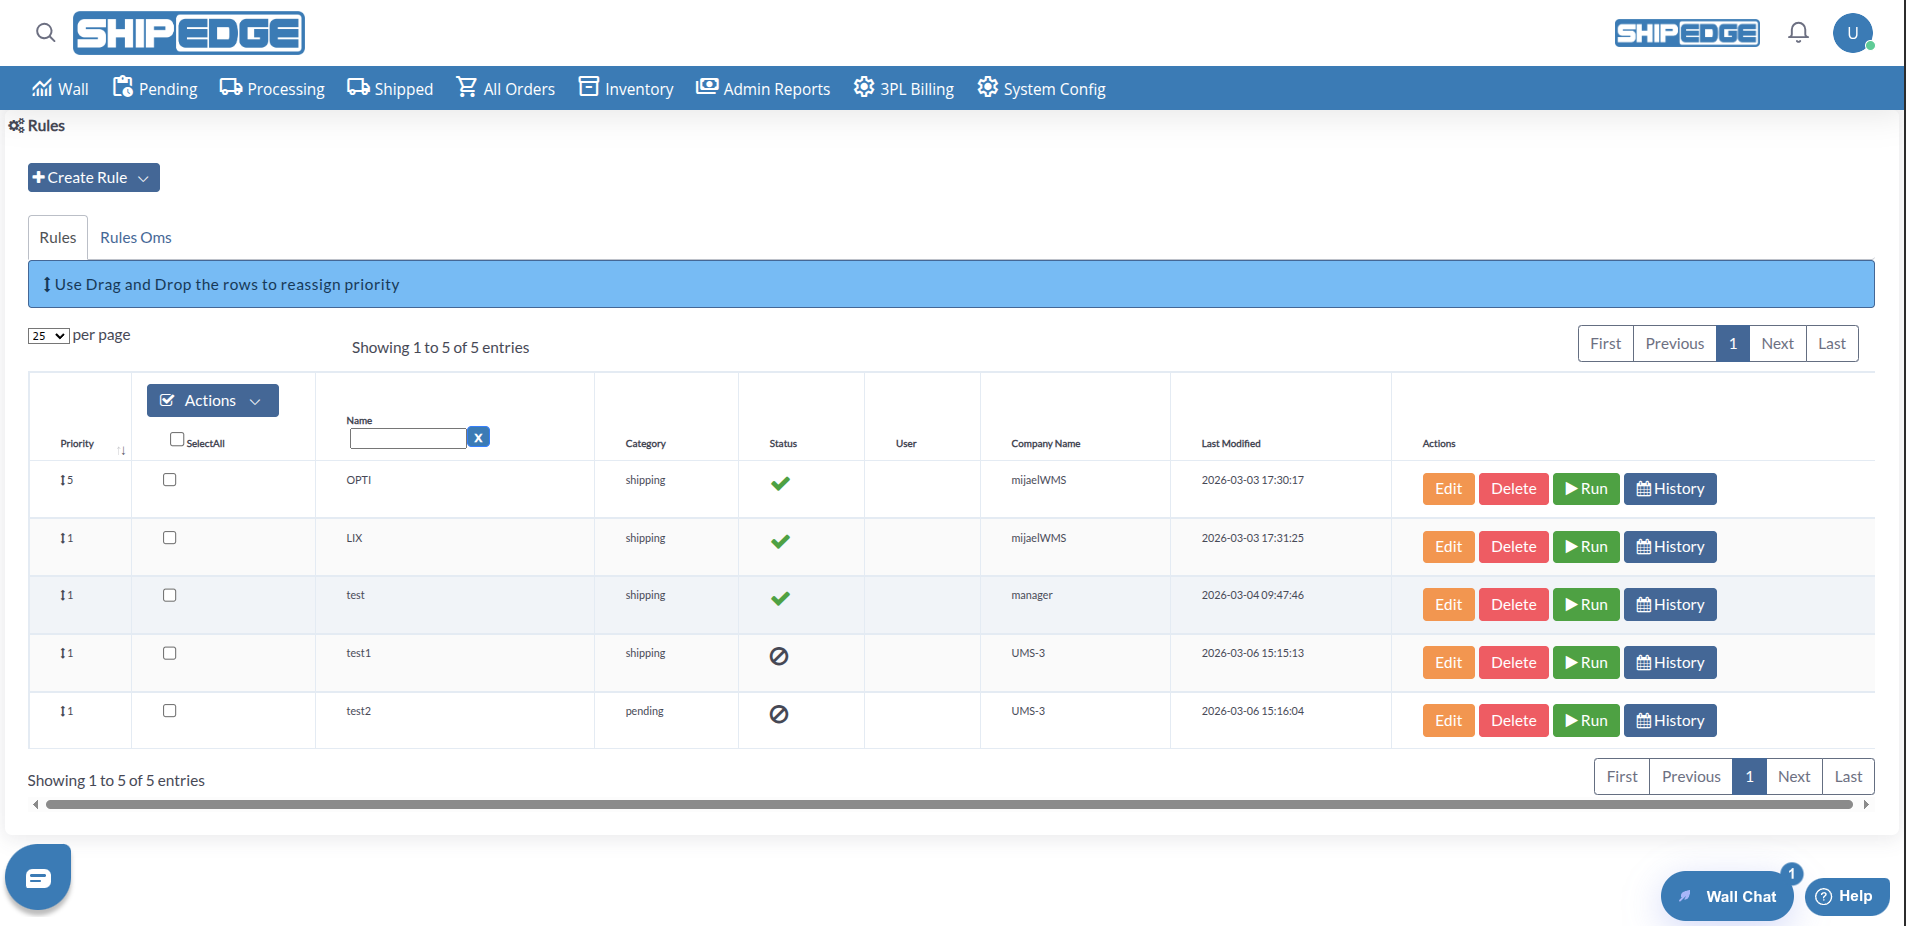
Task: Open the user avatar menu
Action: click(1852, 33)
